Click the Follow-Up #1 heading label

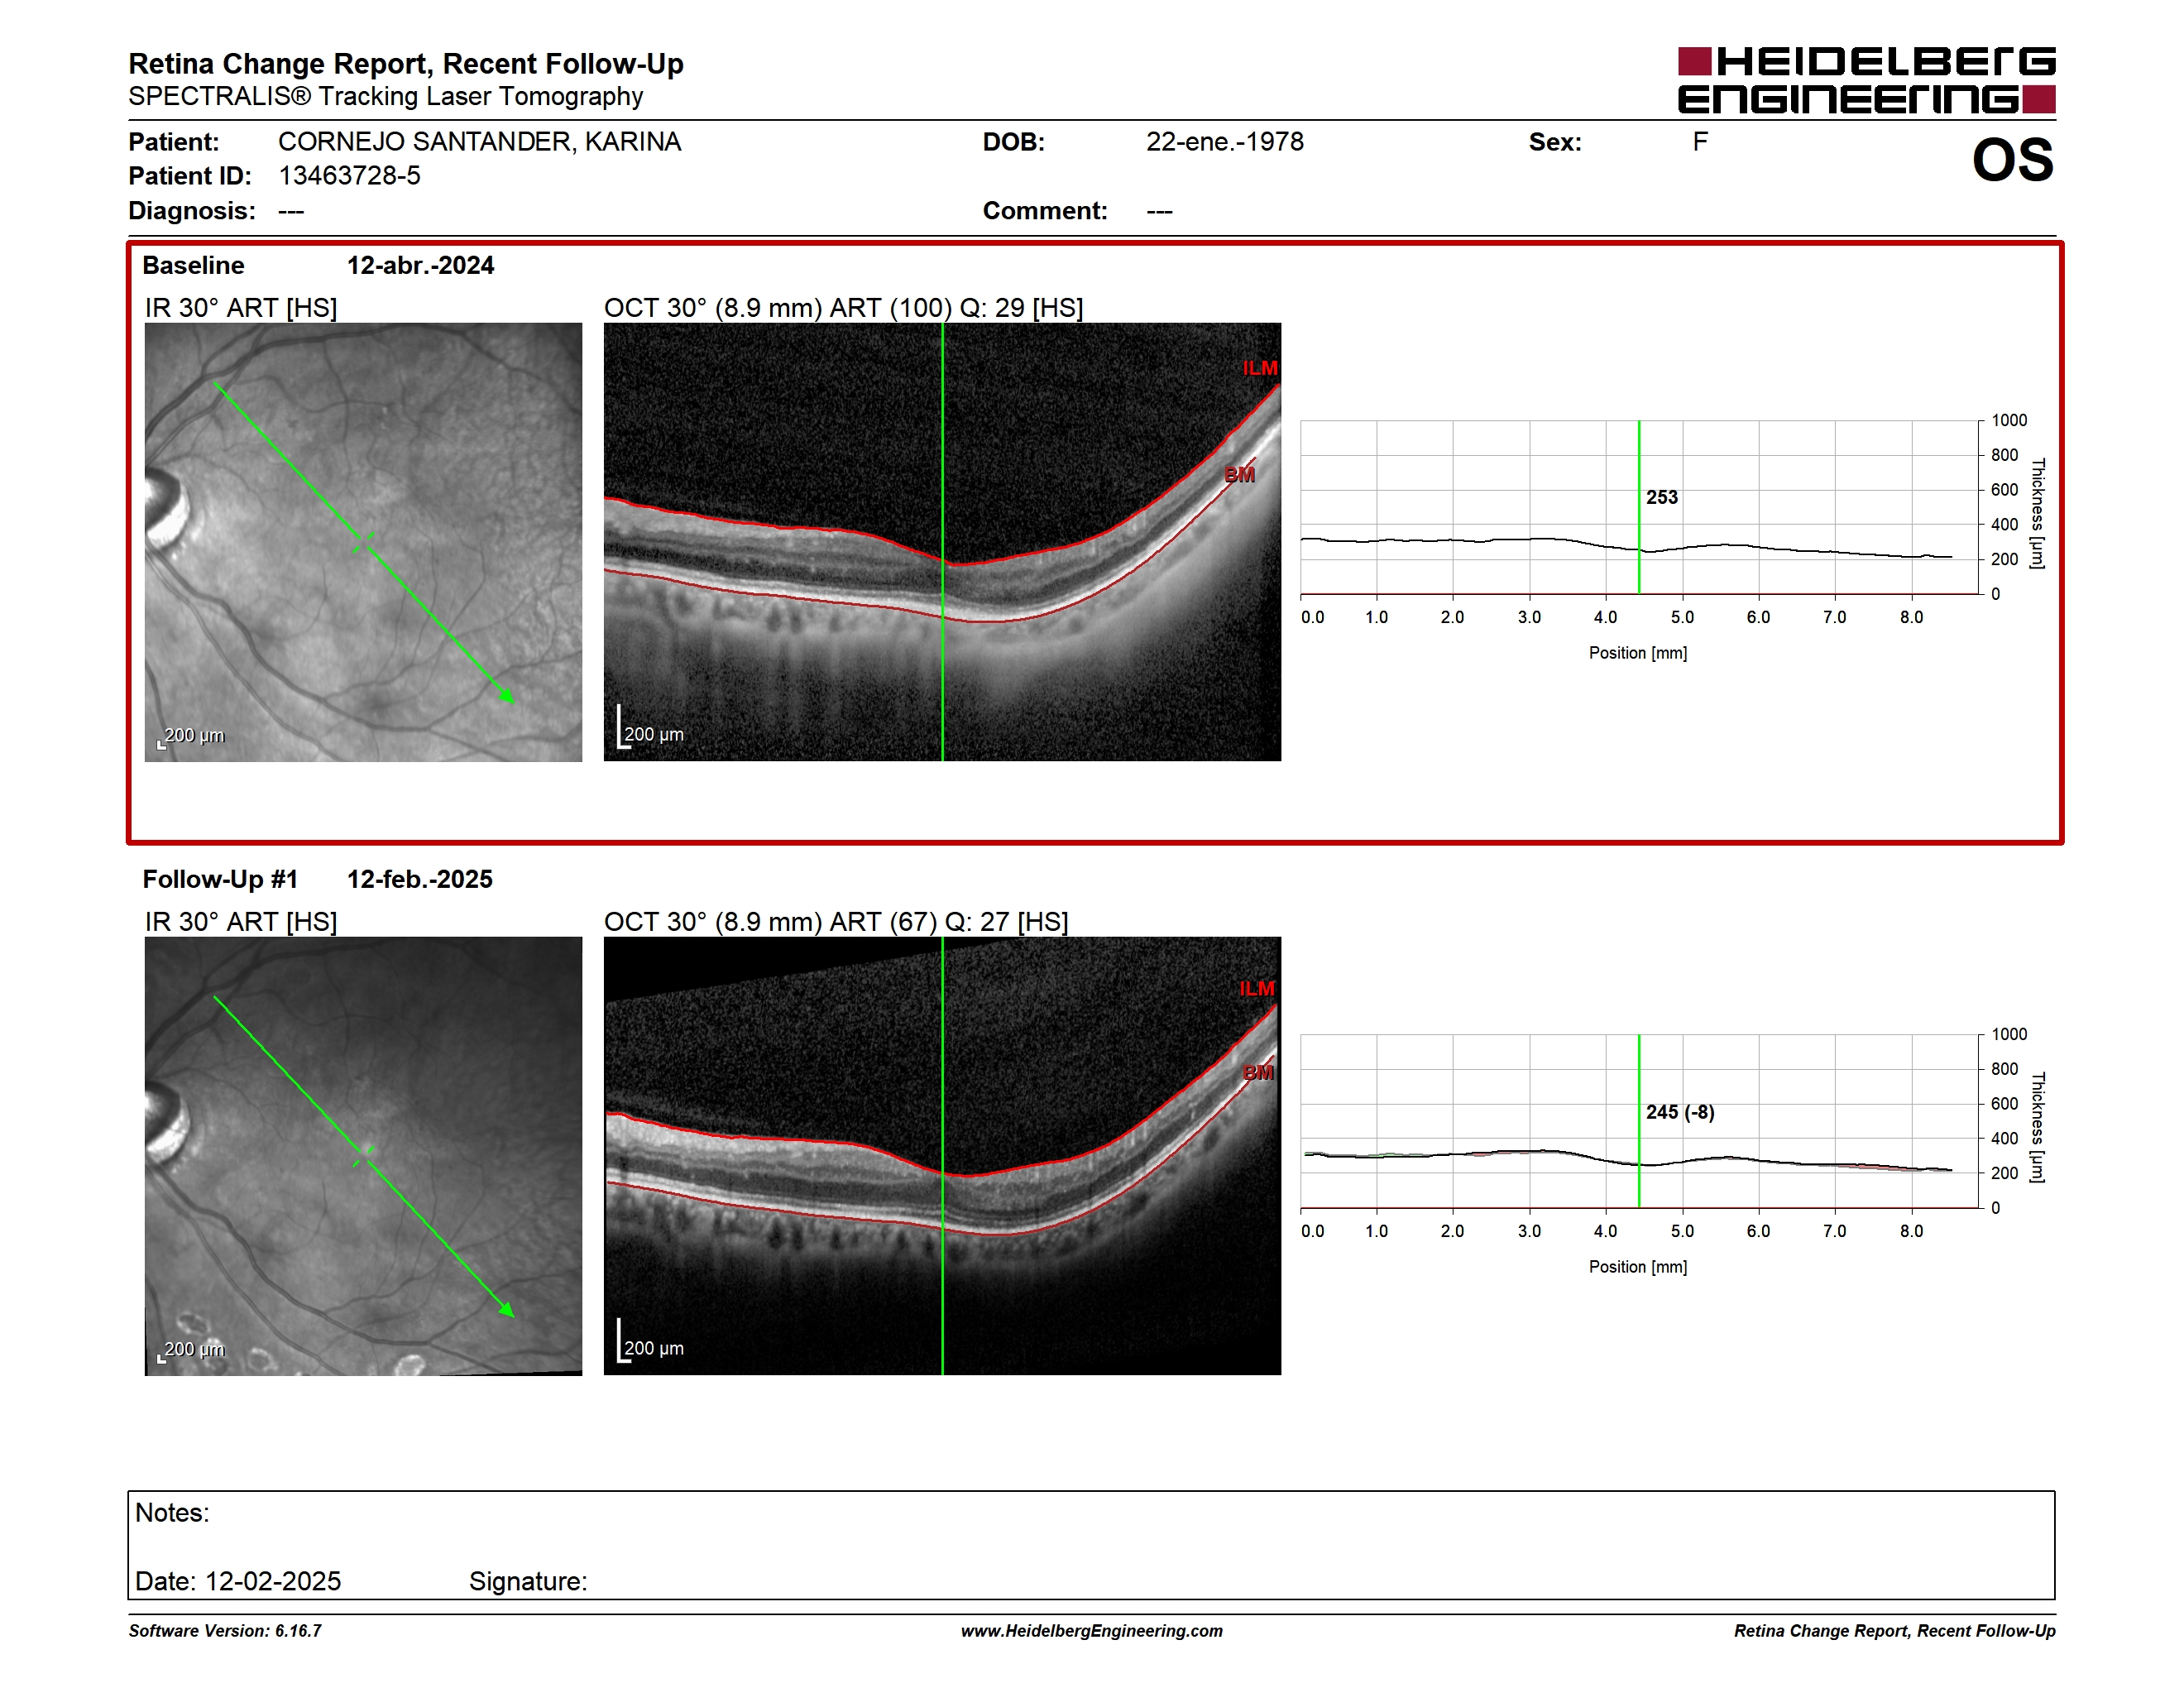pos(220,879)
